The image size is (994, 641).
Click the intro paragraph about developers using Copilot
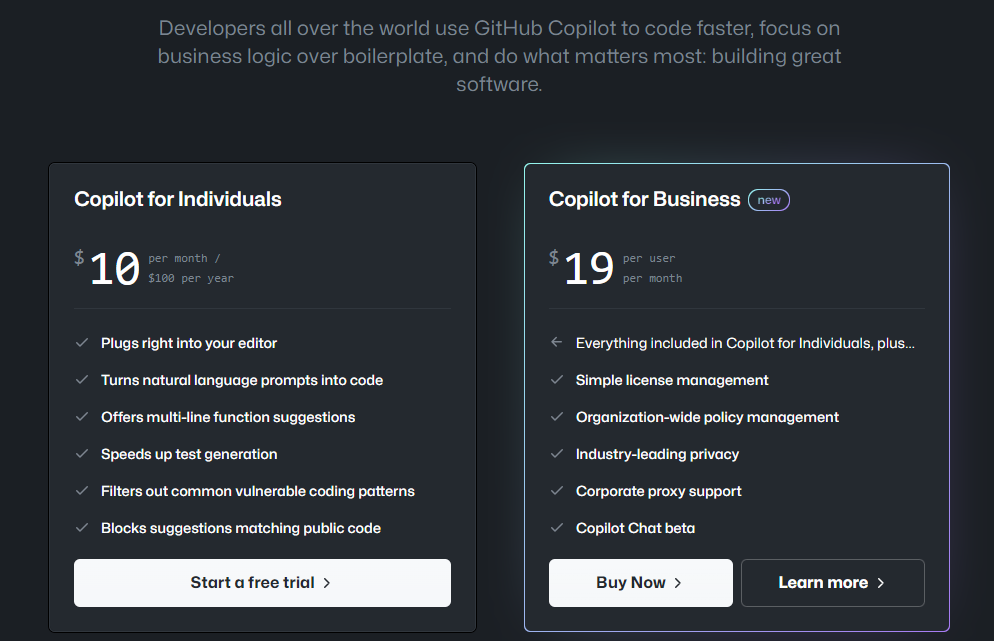coord(500,56)
